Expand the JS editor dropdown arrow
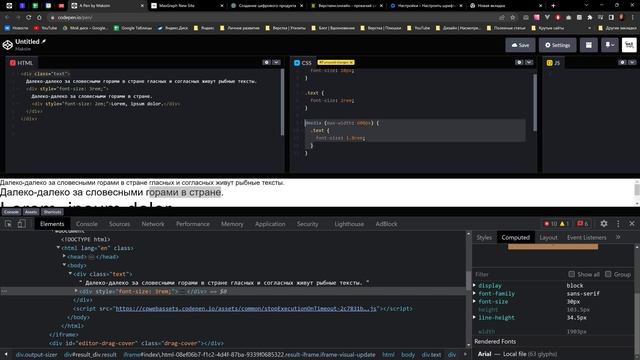Viewport: 640px width, 360px height. pos(632,62)
